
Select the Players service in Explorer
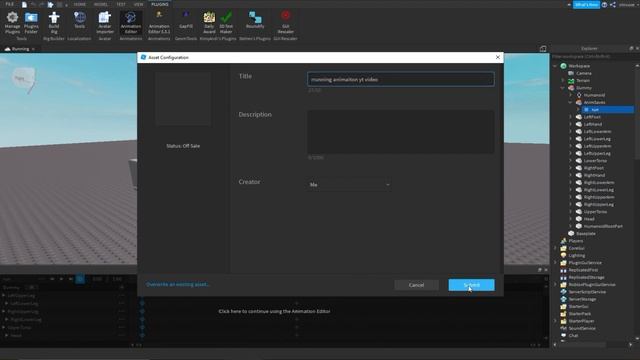tap(576, 241)
